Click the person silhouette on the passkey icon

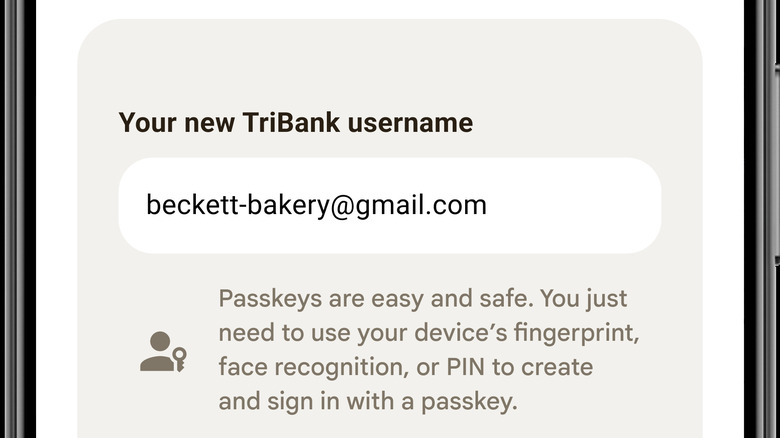(155, 351)
